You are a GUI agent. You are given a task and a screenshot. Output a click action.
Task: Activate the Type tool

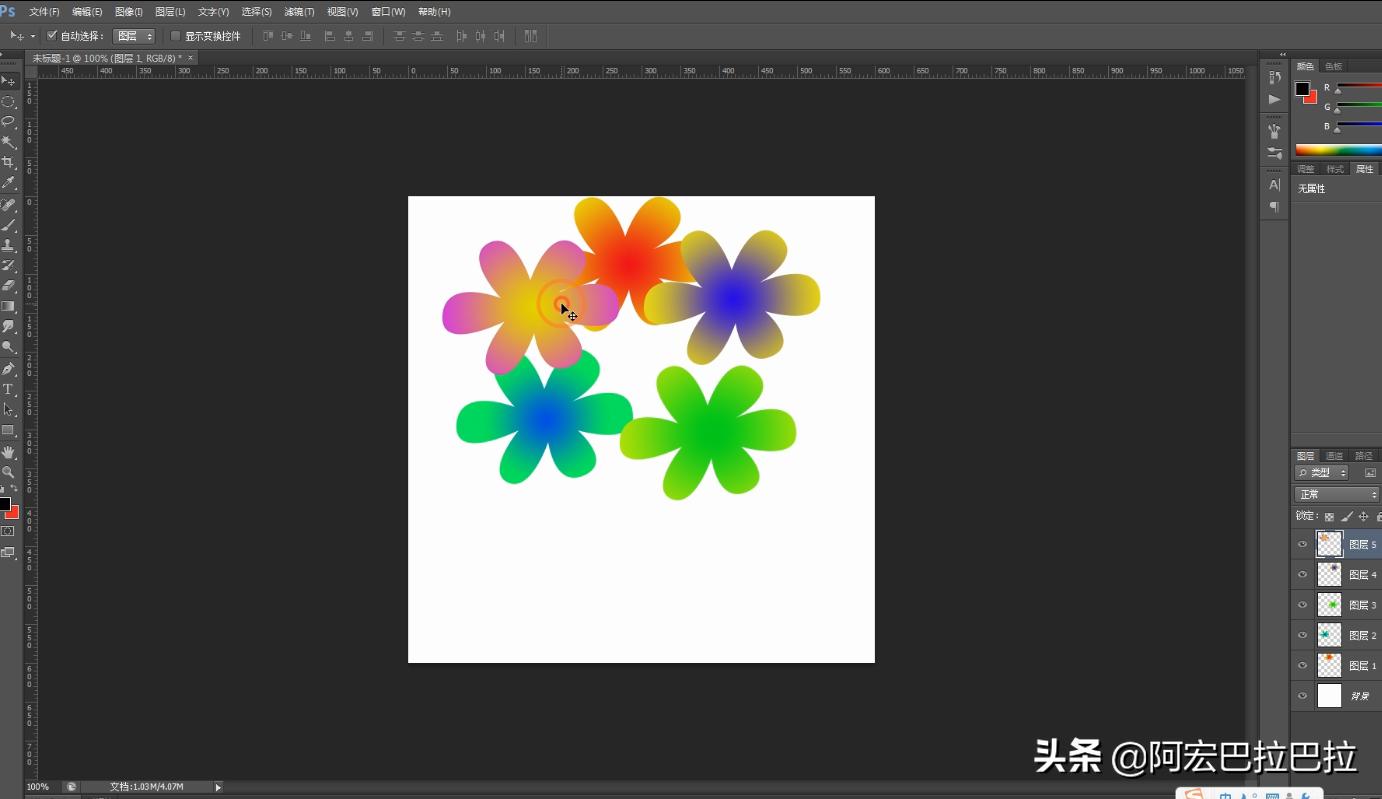tap(9, 389)
